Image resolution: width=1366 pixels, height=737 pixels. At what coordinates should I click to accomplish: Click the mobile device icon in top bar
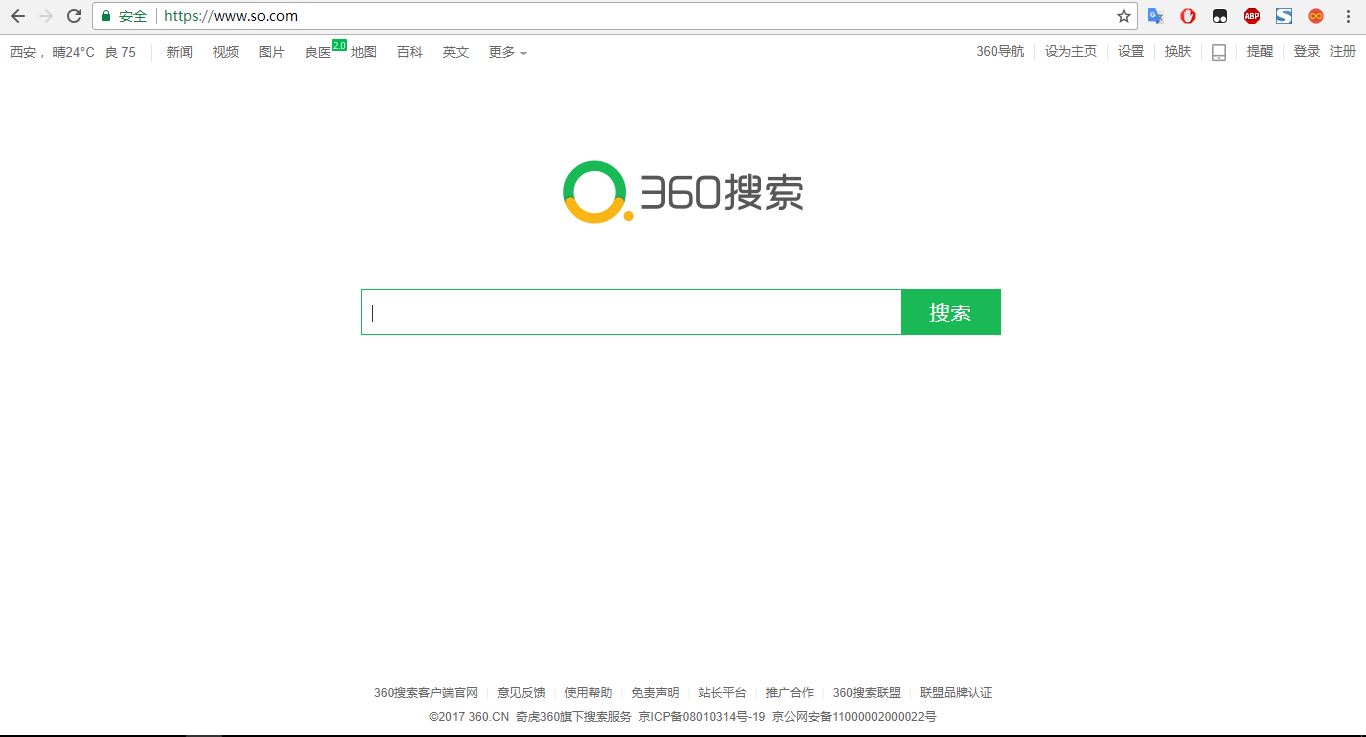click(1219, 52)
